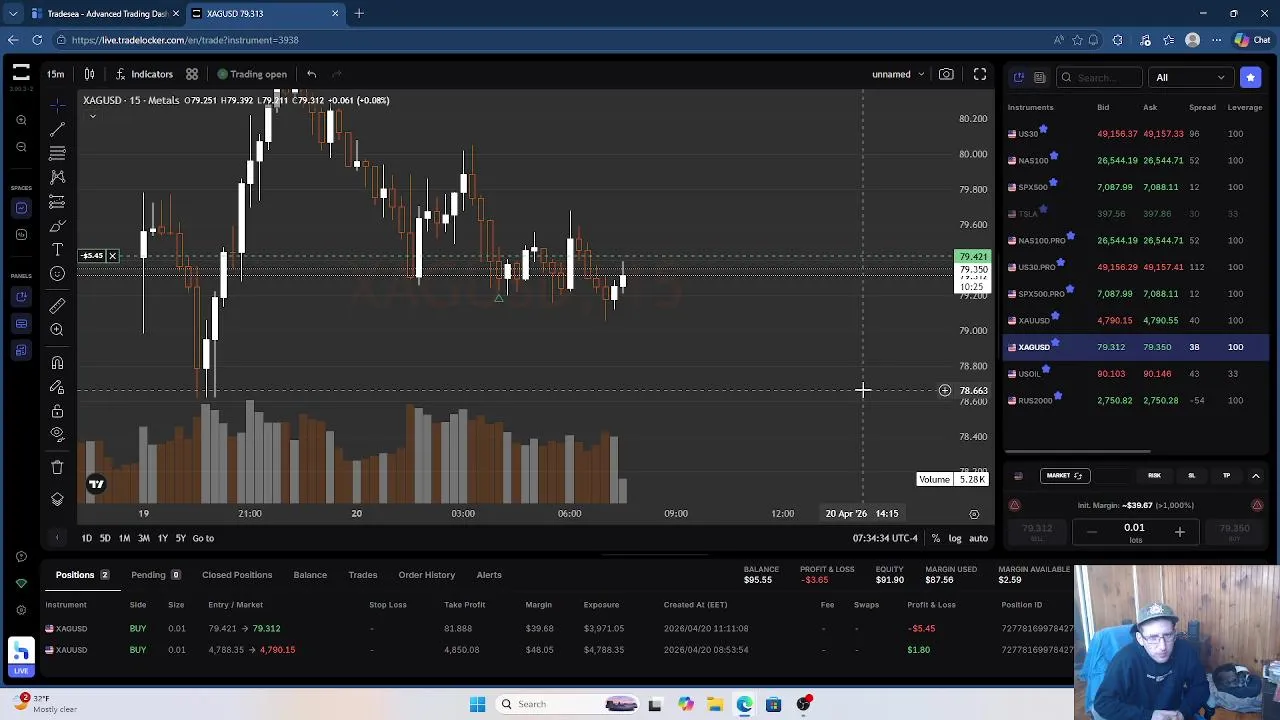This screenshot has width=1280, height=720.
Task: Click the RISK button in order panel
Action: click(x=1154, y=476)
